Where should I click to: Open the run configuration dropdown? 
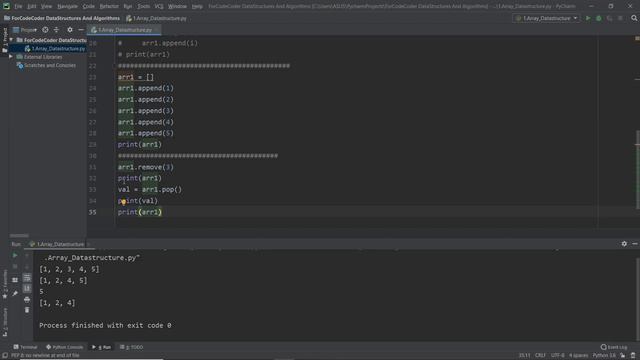pyautogui.click(x=546, y=18)
